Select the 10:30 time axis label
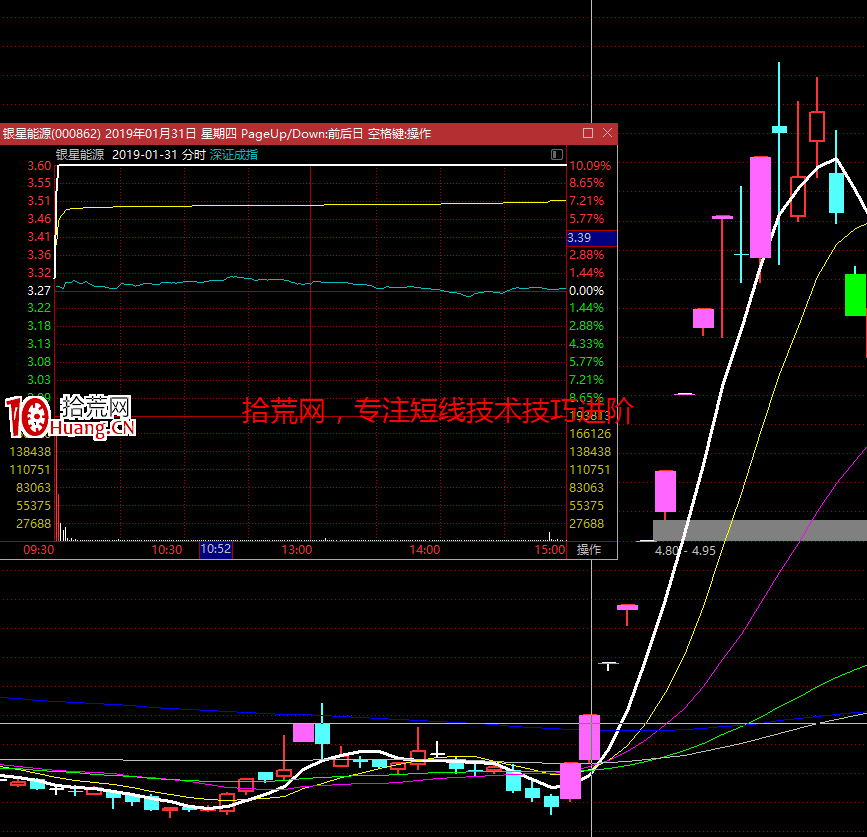The height and width of the screenshot is (837, 867). pos(166,550)
